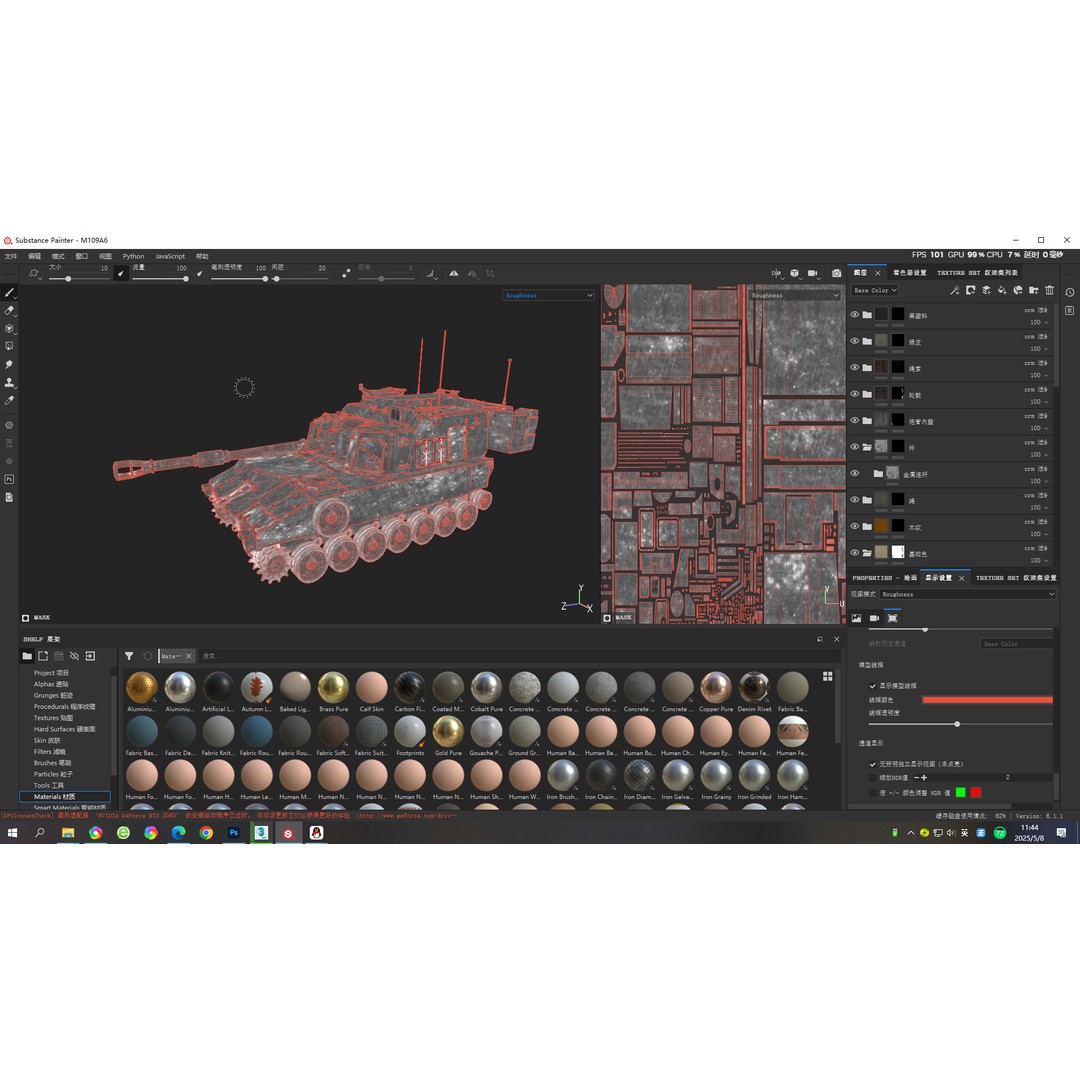Toggle the symmetry mirror icon in toolbar

coord(454,273)
